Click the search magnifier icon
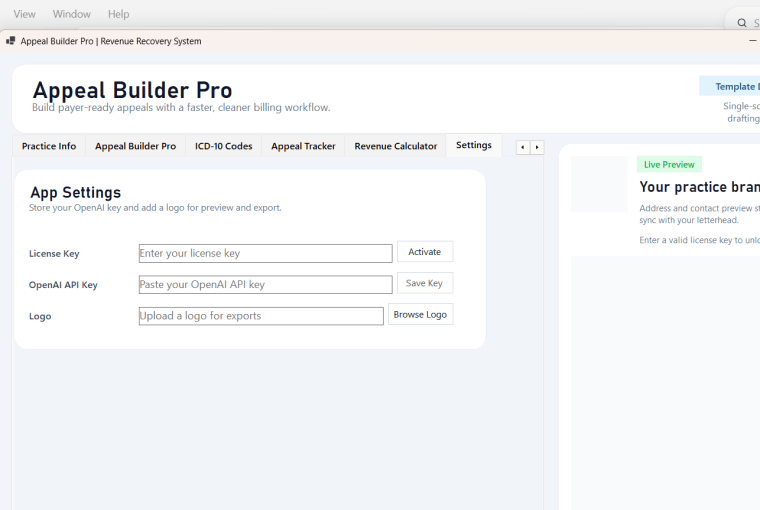 pos(742,23)
